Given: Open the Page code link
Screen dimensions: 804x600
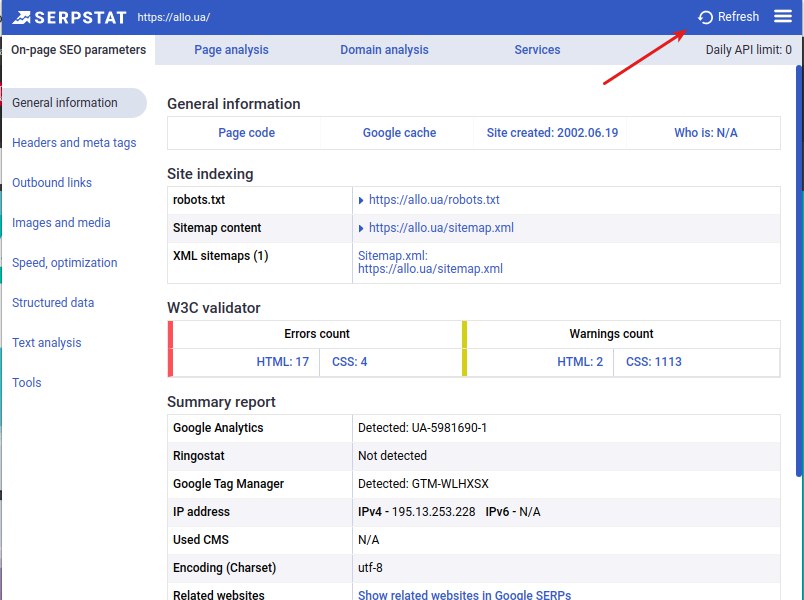Looking at the screenshot, I should 247,133.
